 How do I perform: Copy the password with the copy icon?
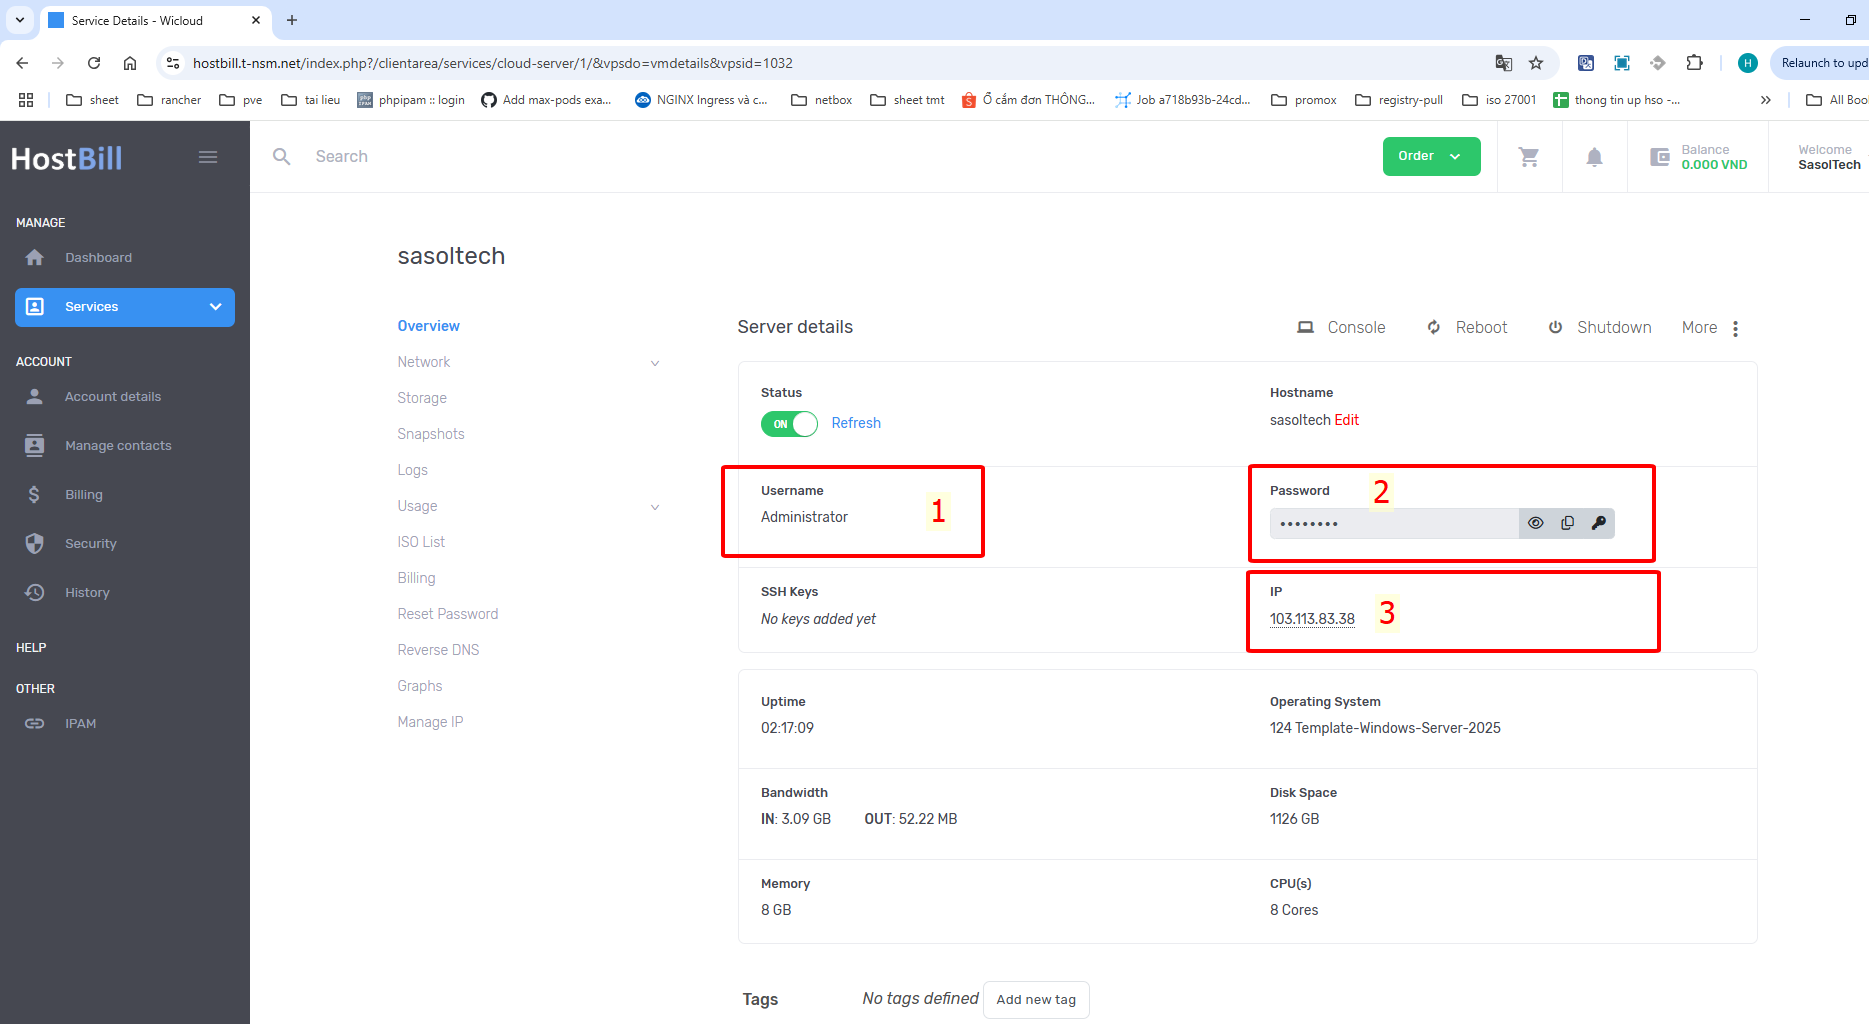click(1567, 523)
